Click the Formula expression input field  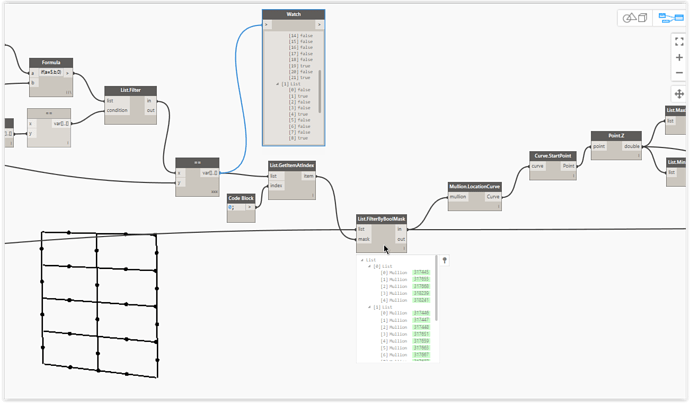coord(51,72)
